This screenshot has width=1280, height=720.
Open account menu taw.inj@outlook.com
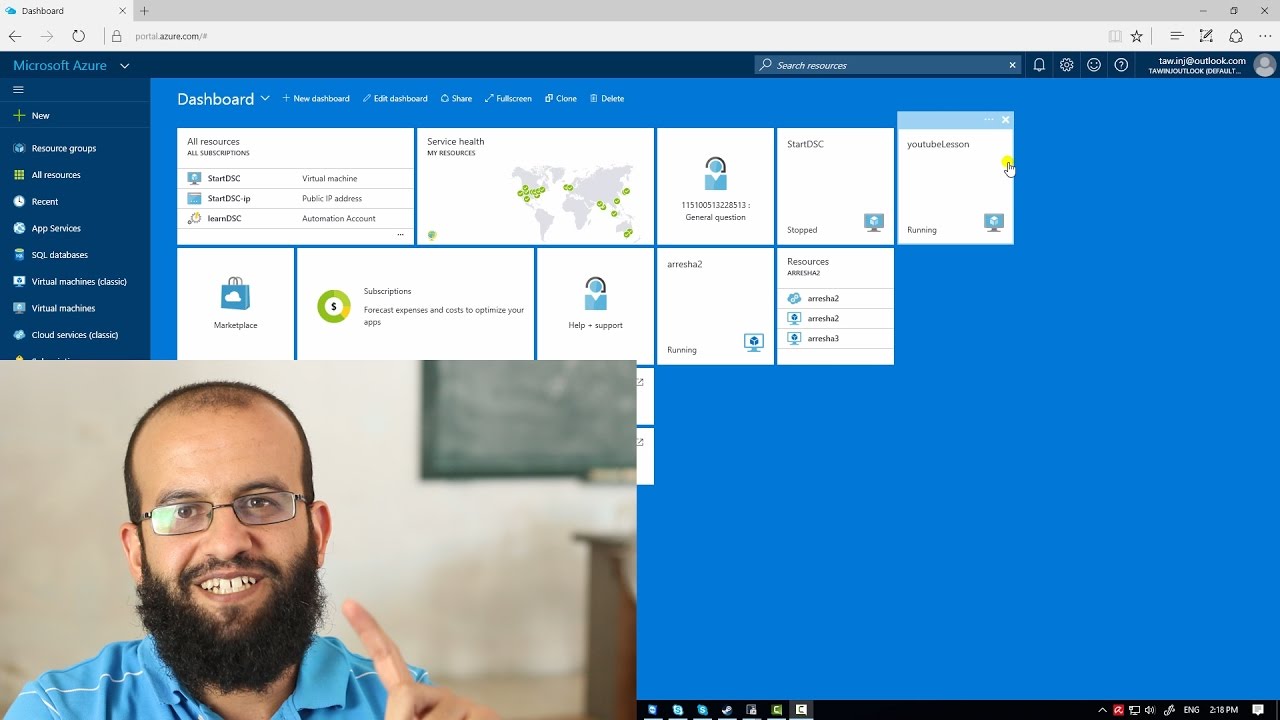point(1197,65)
